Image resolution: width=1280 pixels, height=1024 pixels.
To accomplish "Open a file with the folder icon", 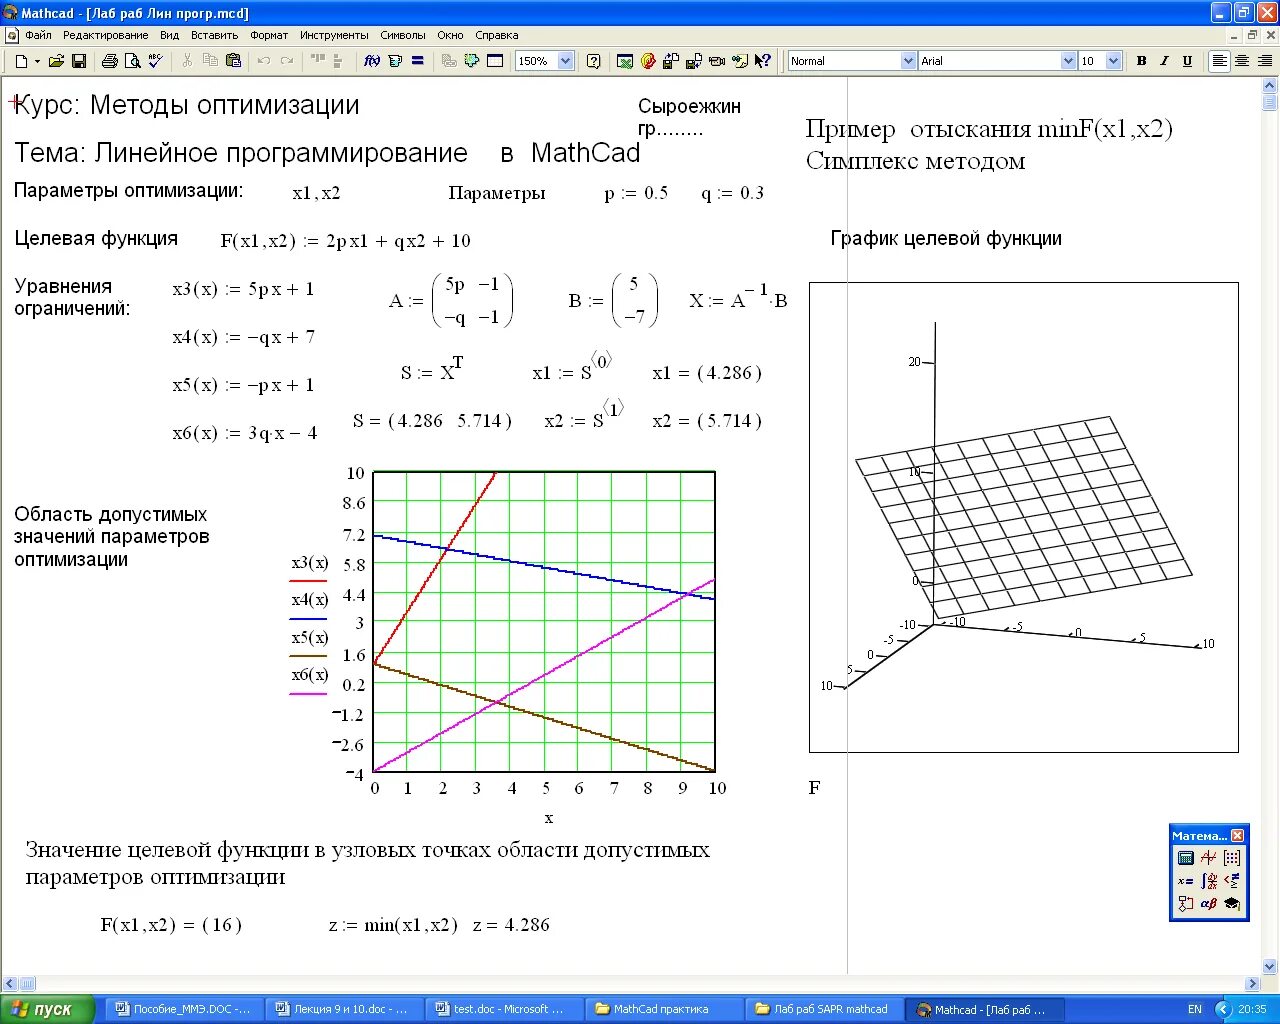I will pos(57,61).
